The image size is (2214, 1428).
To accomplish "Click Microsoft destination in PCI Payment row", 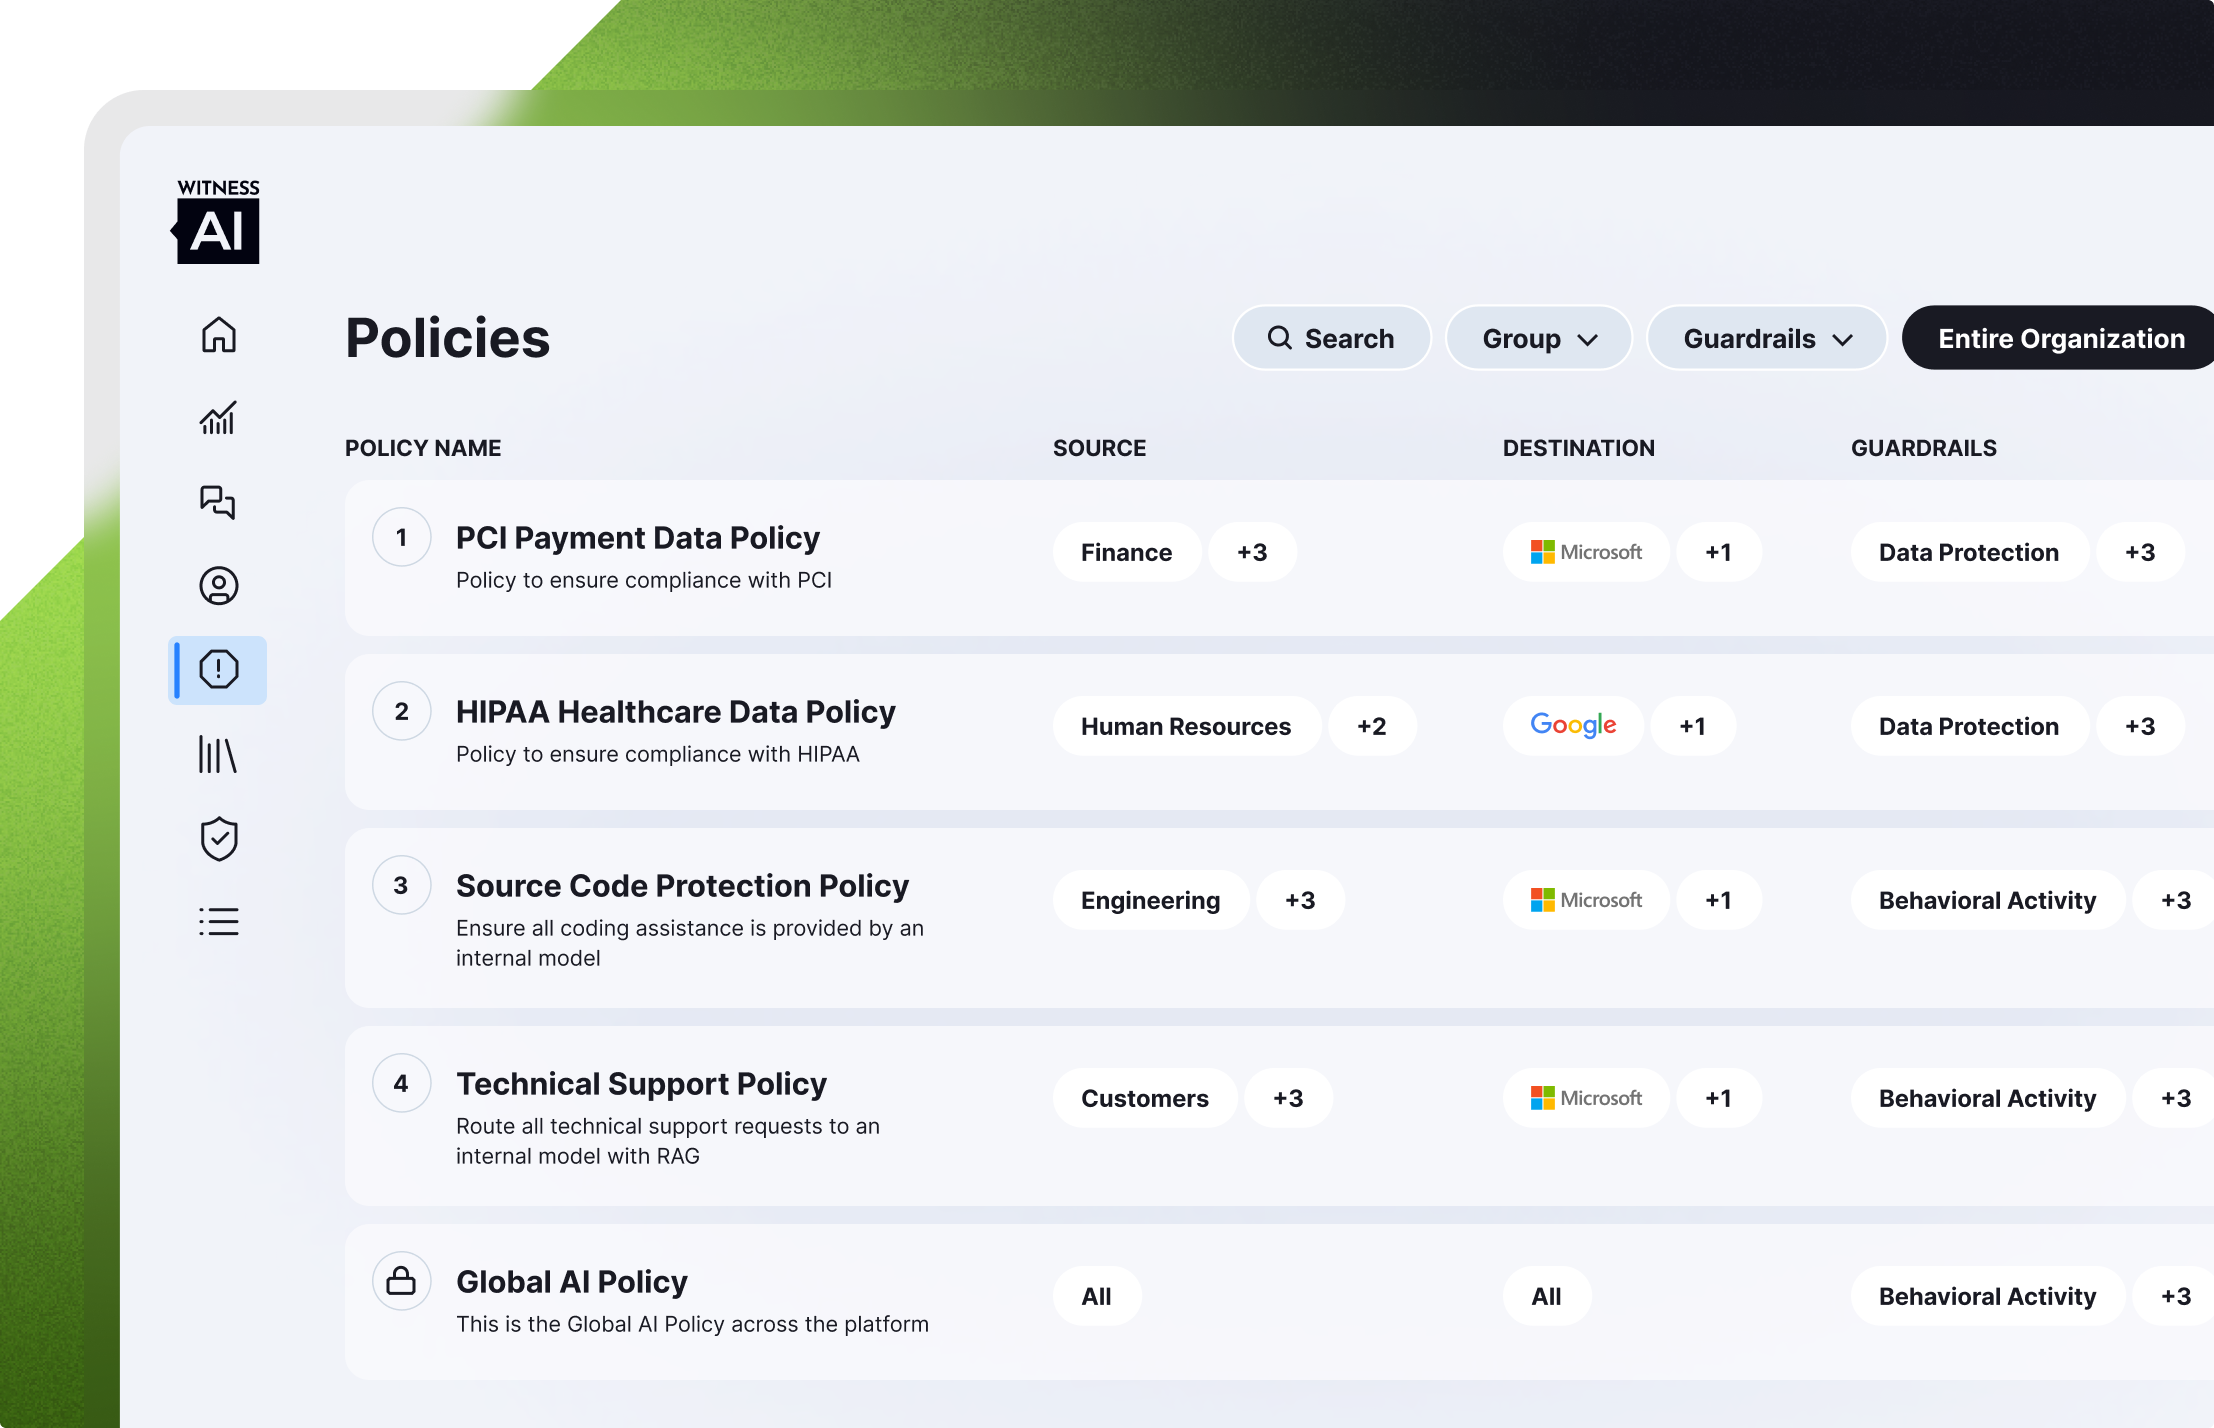I will tap(1586, 552).
